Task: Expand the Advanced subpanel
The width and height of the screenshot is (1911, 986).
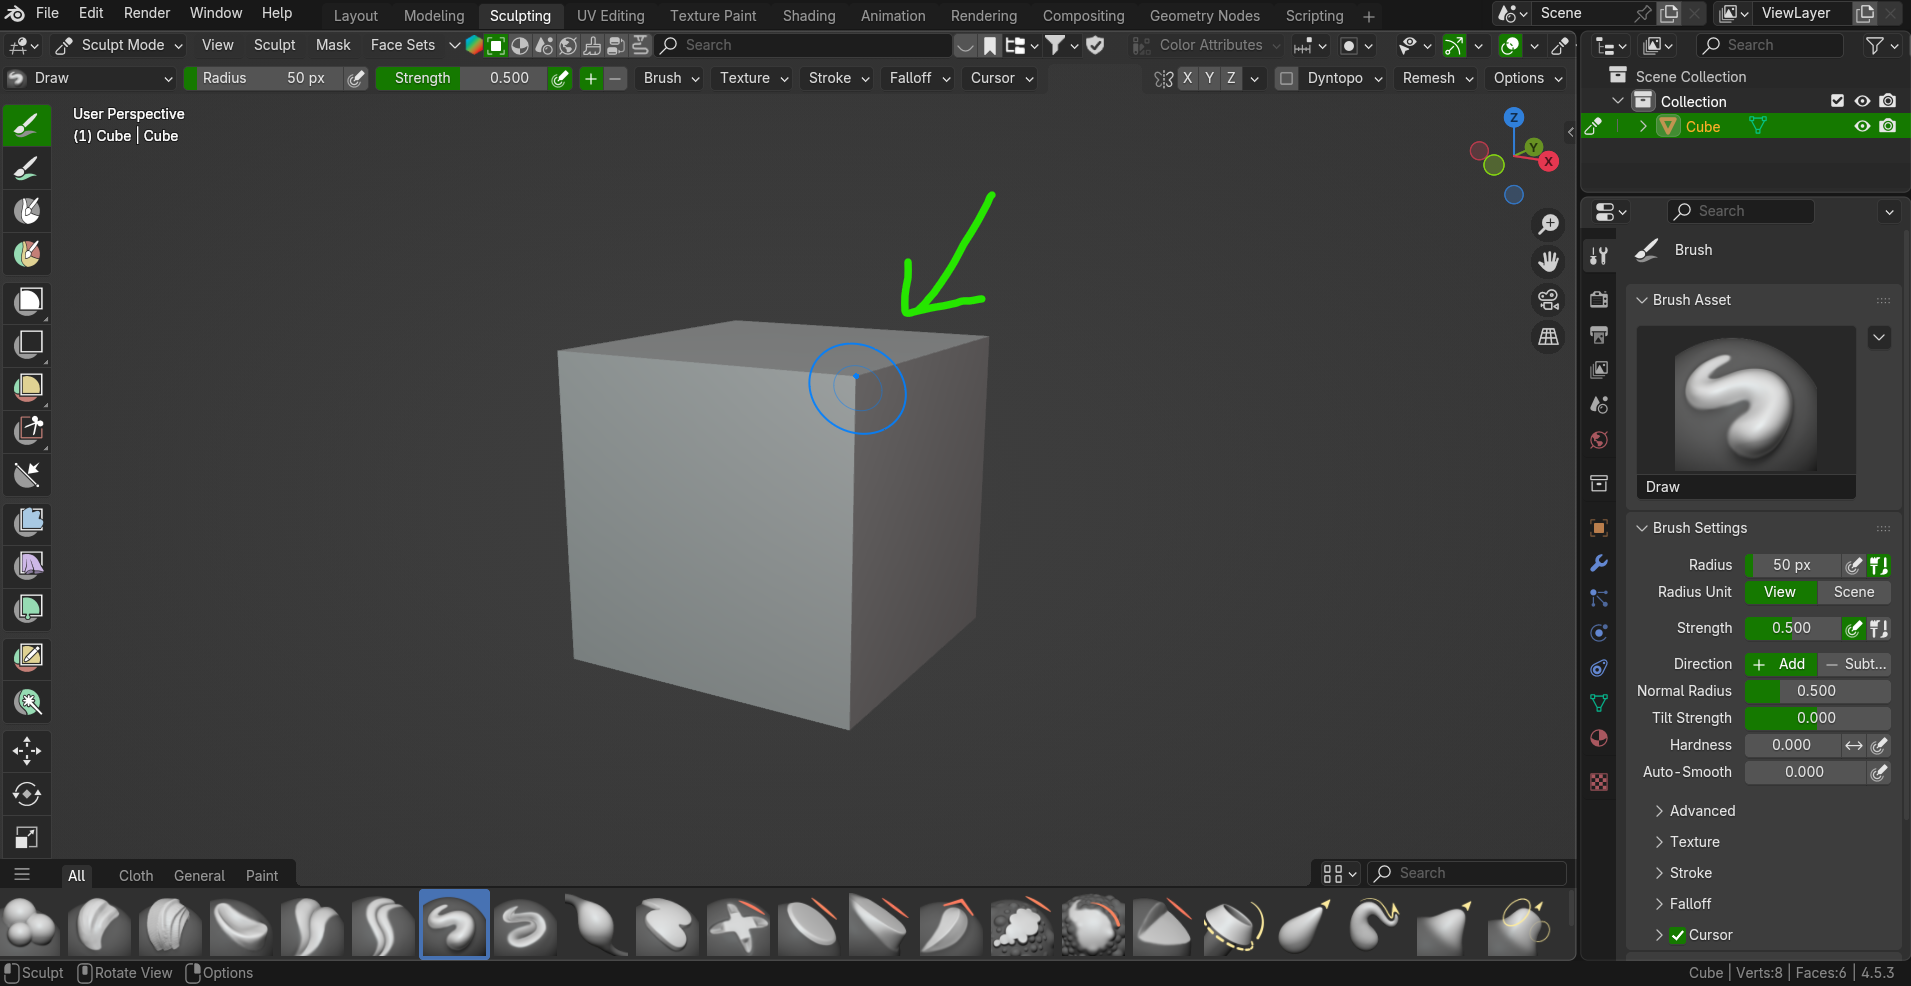Action: click(x=1702, y=811)
